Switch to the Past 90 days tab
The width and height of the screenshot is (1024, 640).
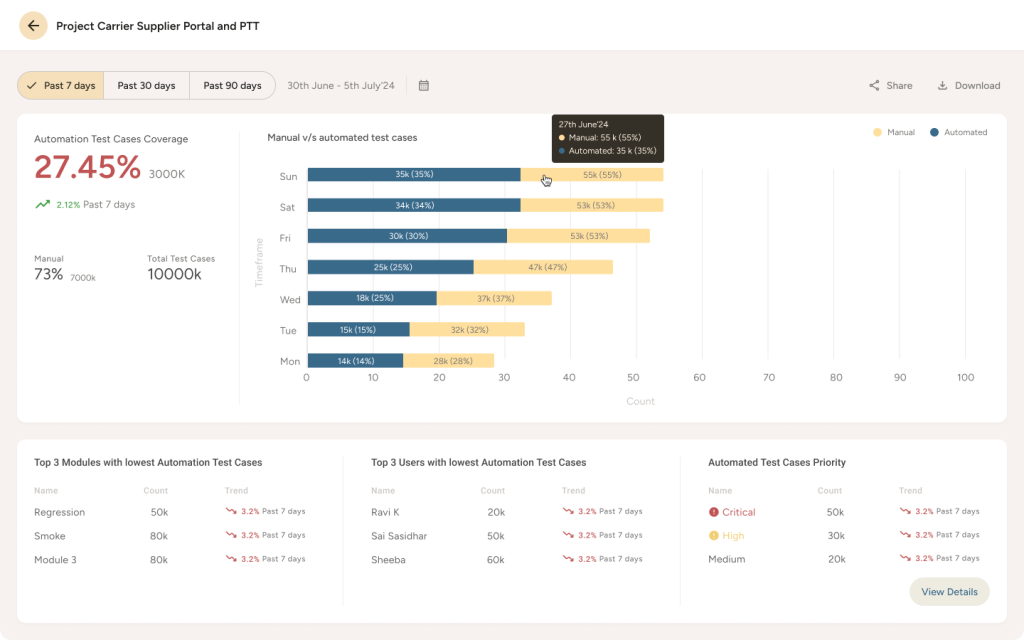tap(232, 85)
